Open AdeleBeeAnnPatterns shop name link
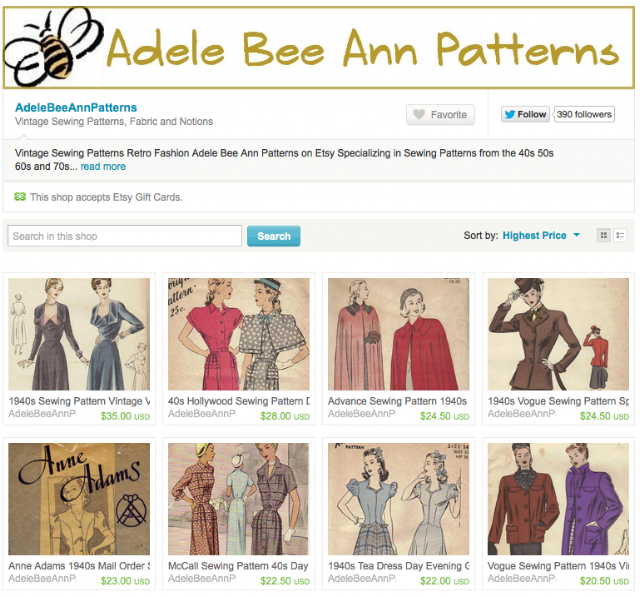Viewport: 640px width, 597px height. point(76,108)
